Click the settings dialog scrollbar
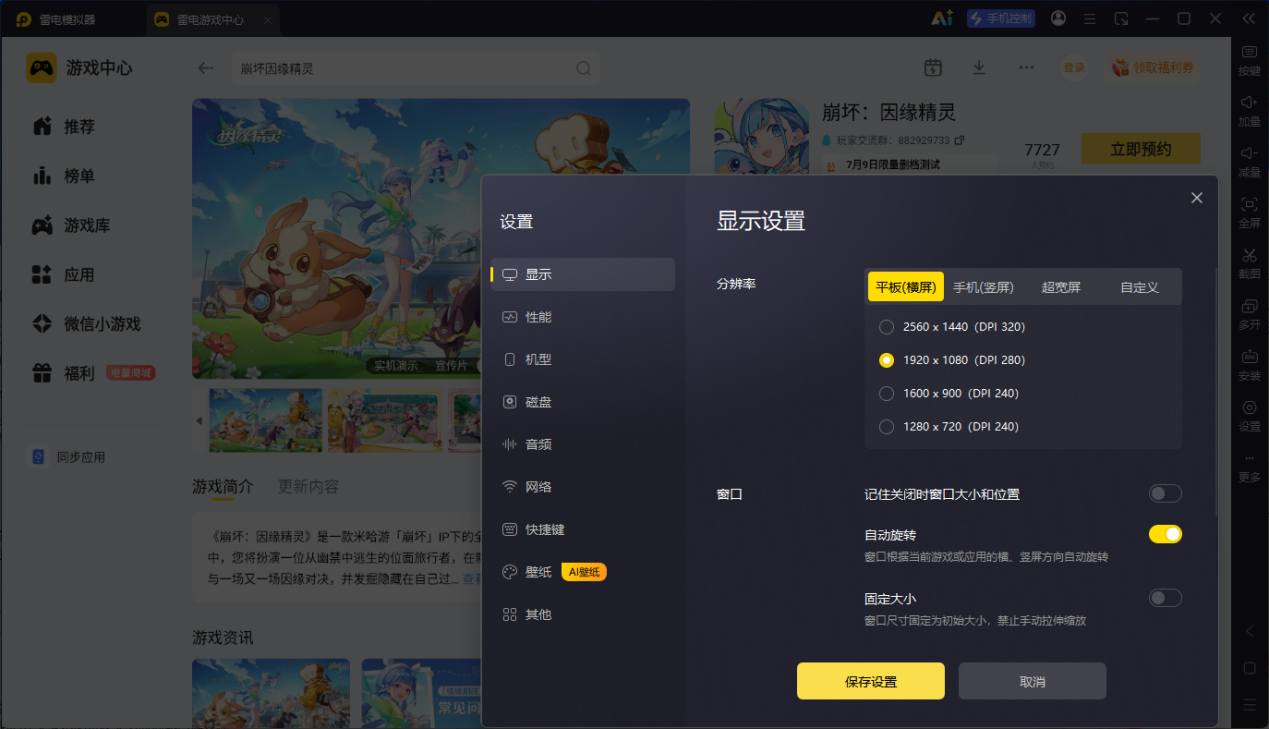This screenshot has height=729, width=1269. 1215,392
